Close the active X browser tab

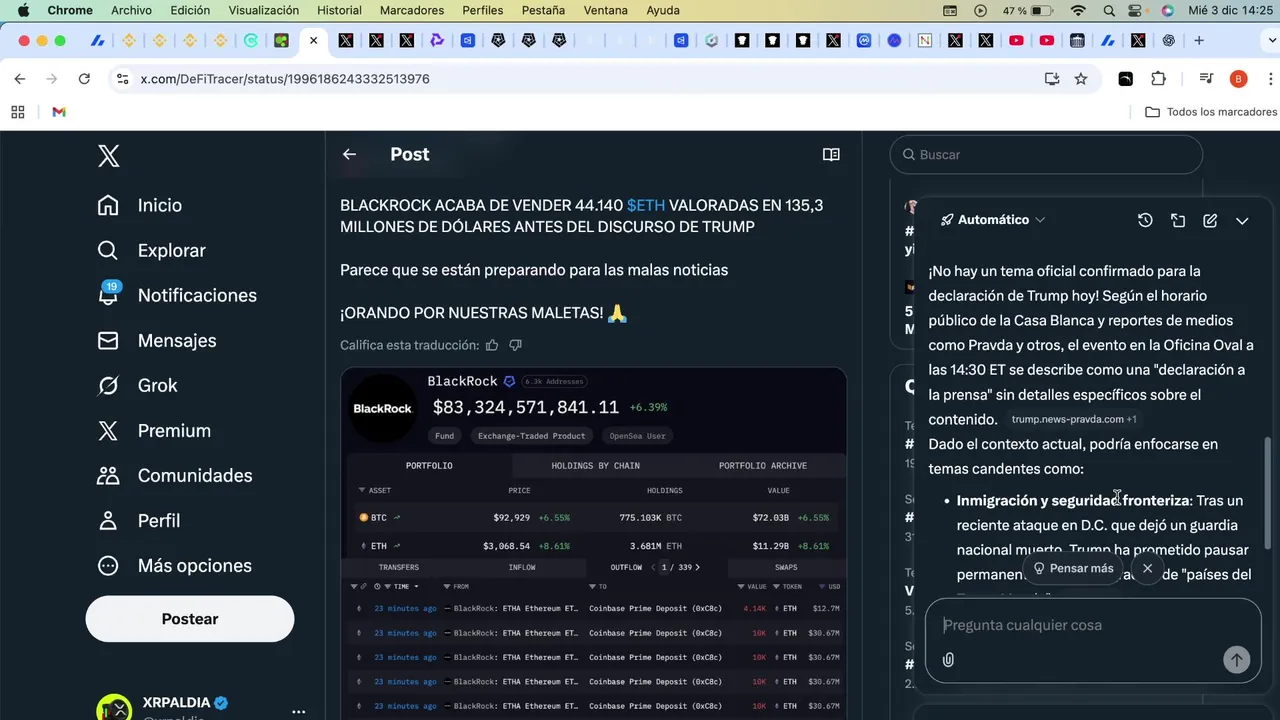point(314,41)
